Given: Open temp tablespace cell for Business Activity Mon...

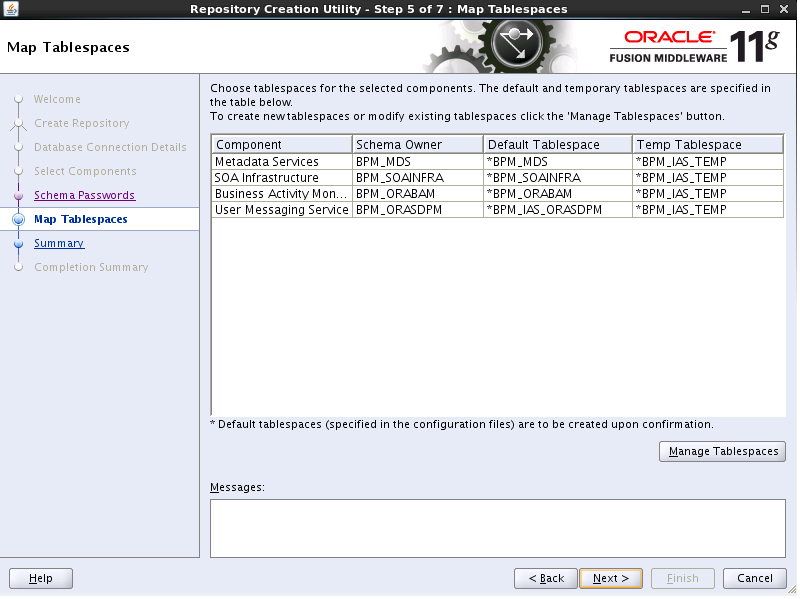Looking at the screenshot, I should pos(709,194).
